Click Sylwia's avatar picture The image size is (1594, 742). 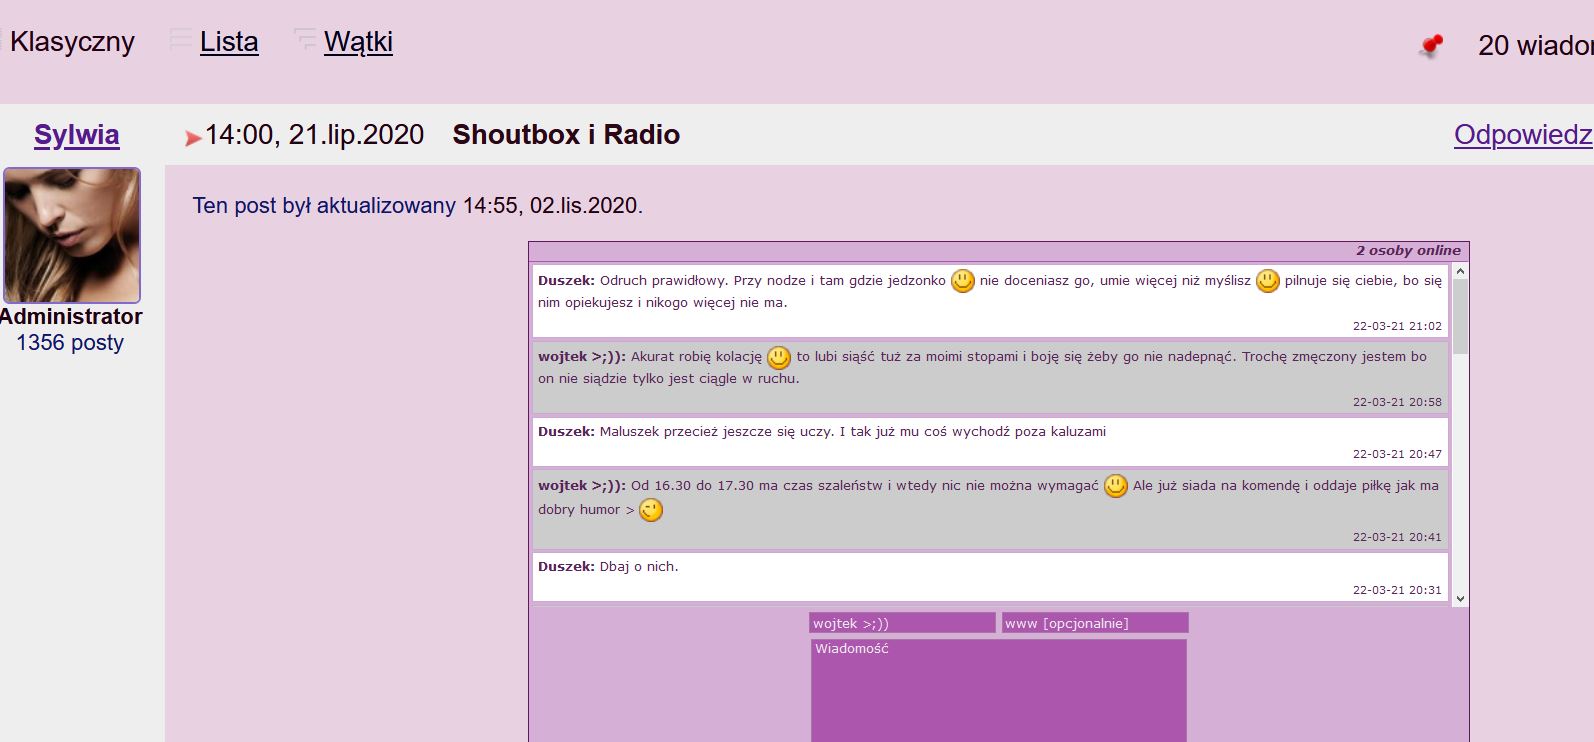pyautogui.click(x=72, y=235)
